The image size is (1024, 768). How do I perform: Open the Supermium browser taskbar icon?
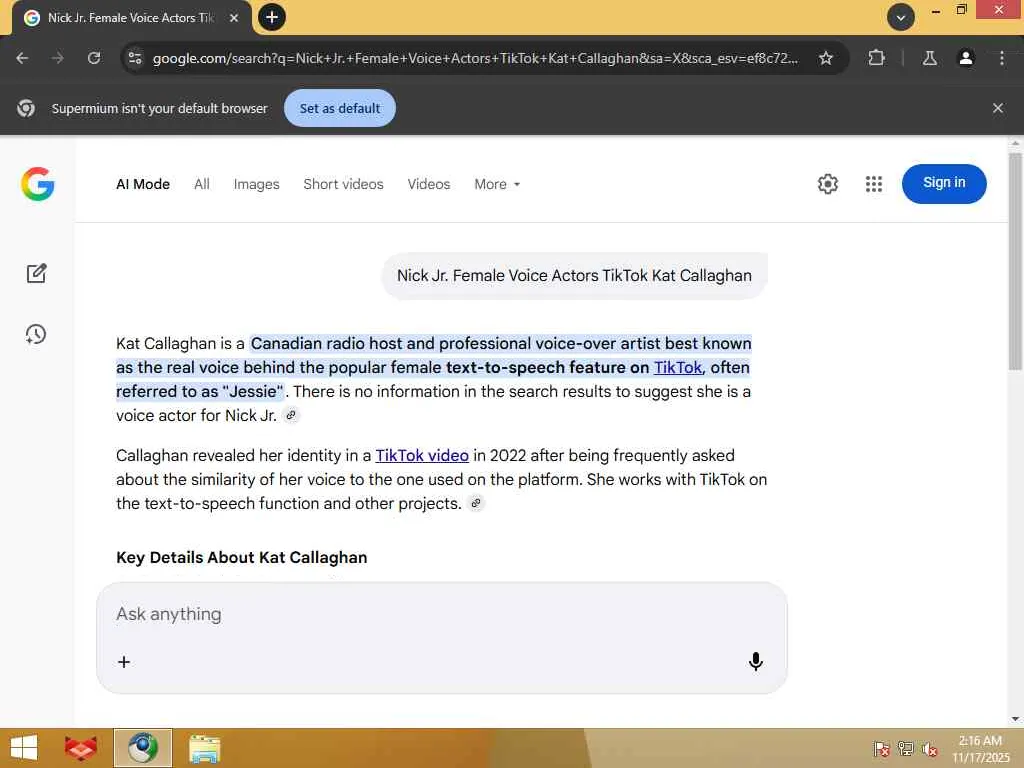142,748
